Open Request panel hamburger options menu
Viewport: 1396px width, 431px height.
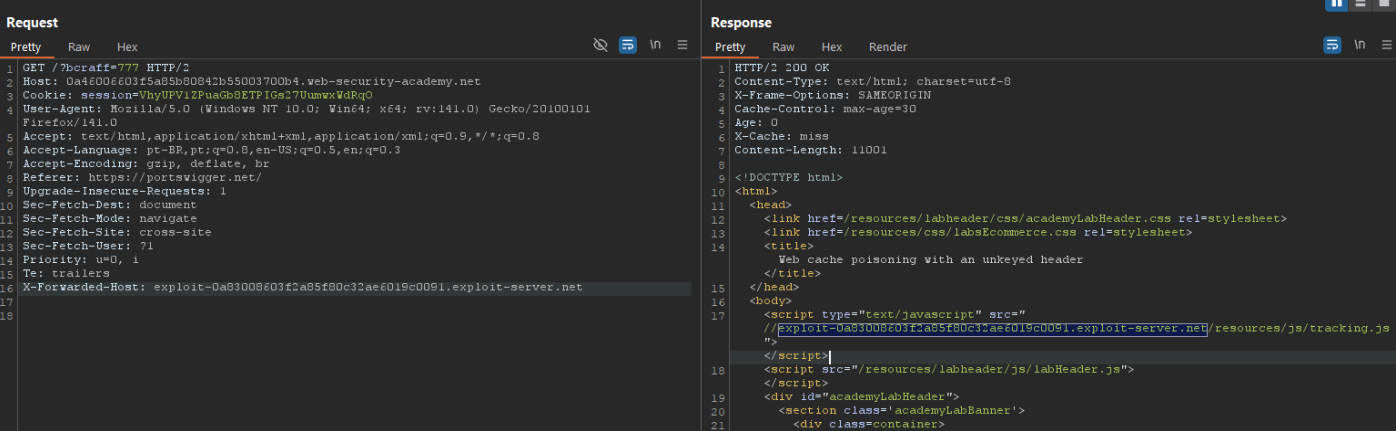tap(683, 45)
